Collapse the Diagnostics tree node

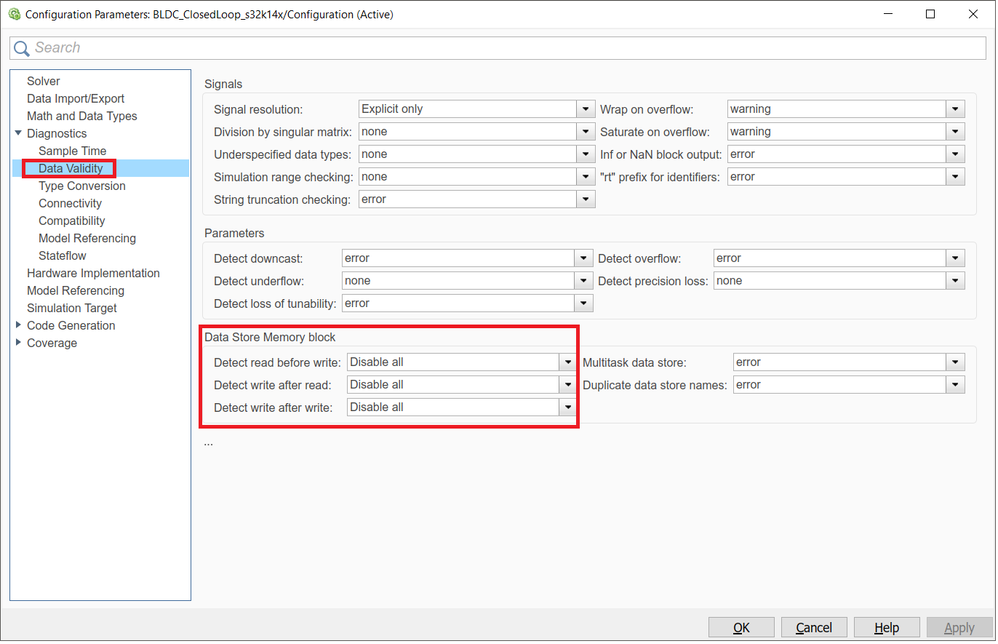[18, 134]
